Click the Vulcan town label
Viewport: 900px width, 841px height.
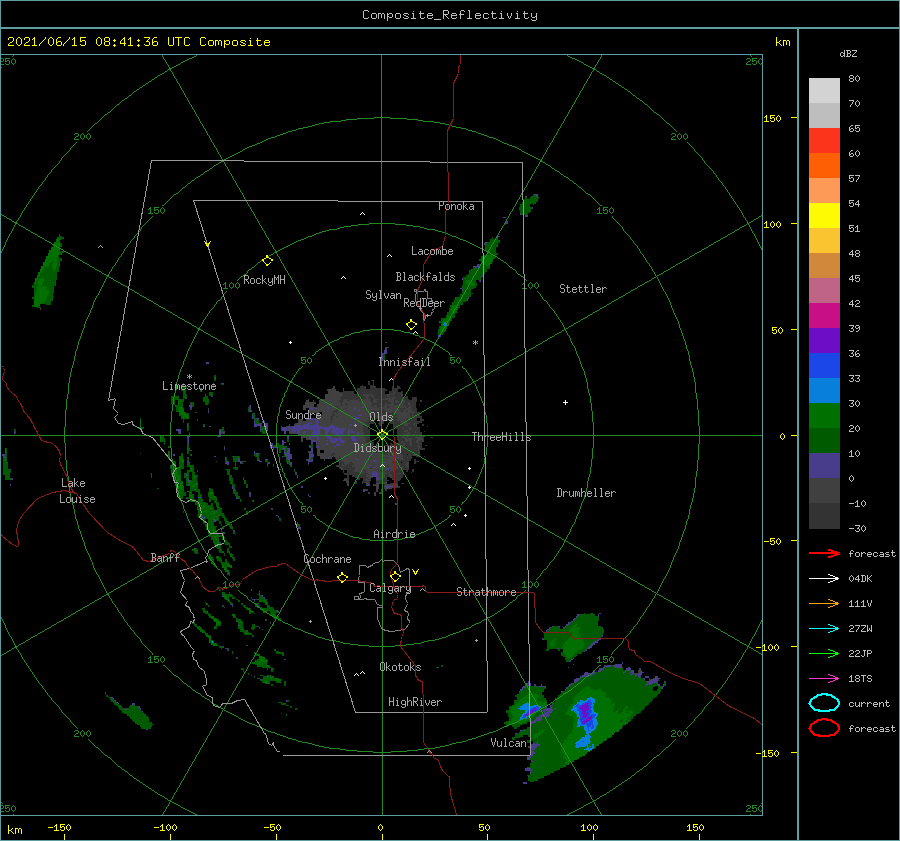508,743
